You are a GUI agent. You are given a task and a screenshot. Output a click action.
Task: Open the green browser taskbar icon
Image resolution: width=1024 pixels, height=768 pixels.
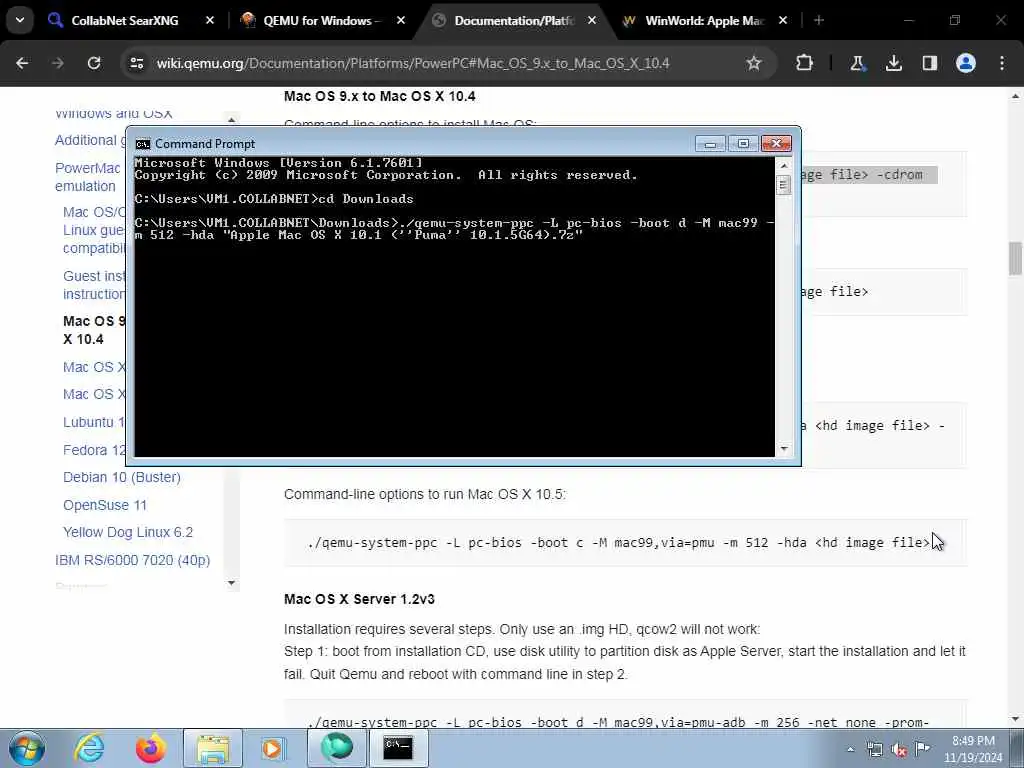[337, 748]
